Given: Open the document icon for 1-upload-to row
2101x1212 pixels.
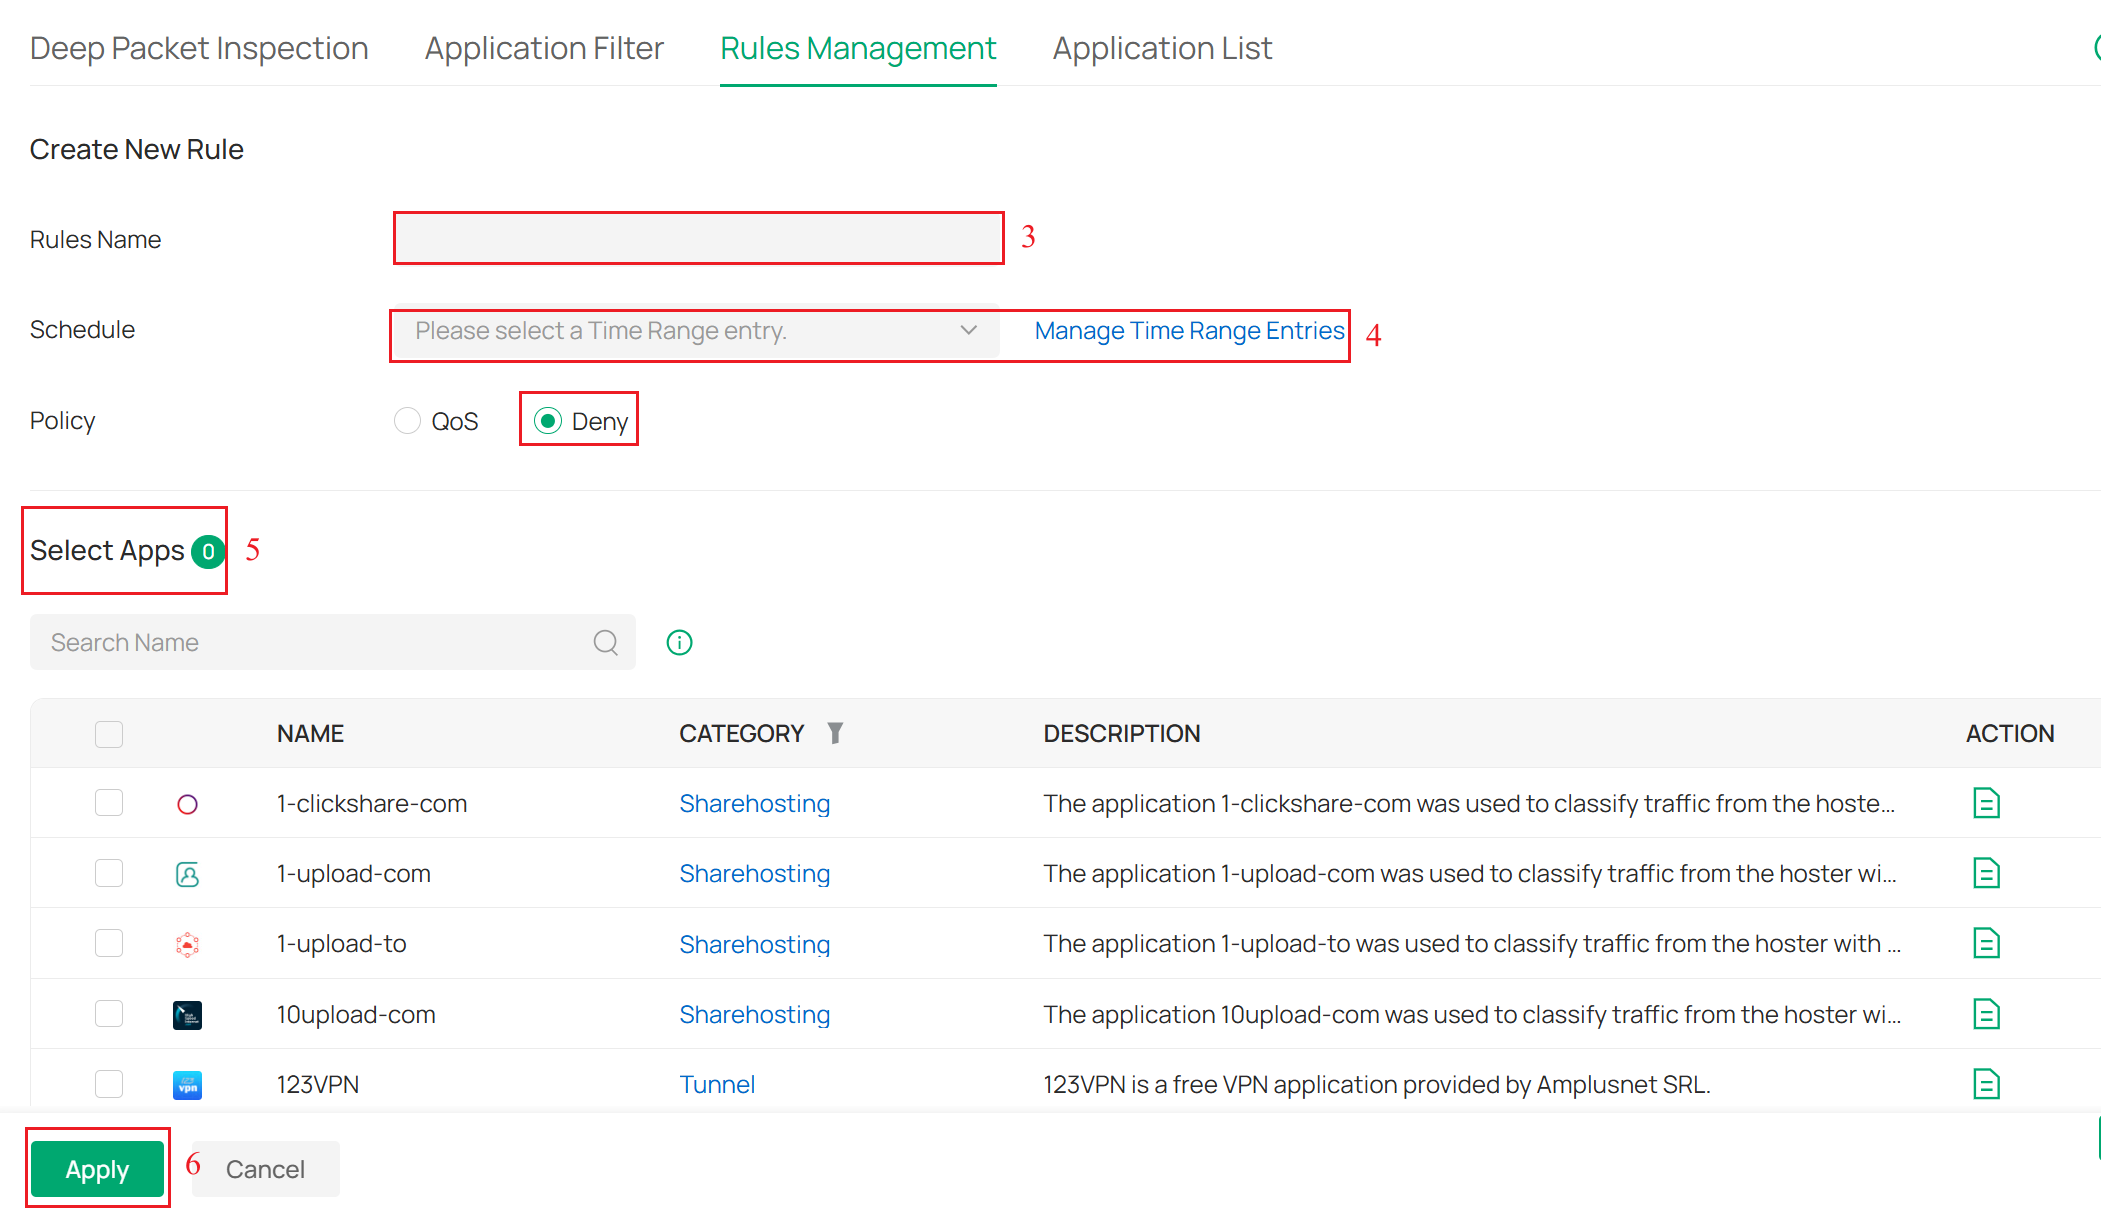Looking at the screenshot, I should click(1987, 943).
